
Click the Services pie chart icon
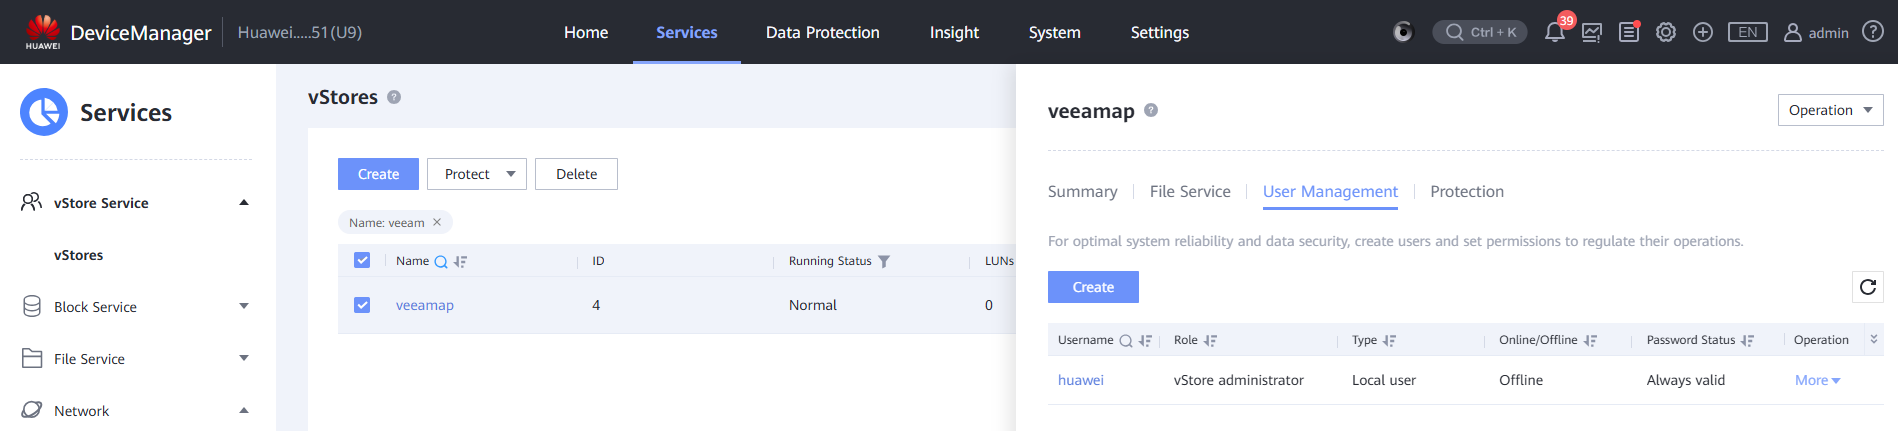[x=44, y=112]
